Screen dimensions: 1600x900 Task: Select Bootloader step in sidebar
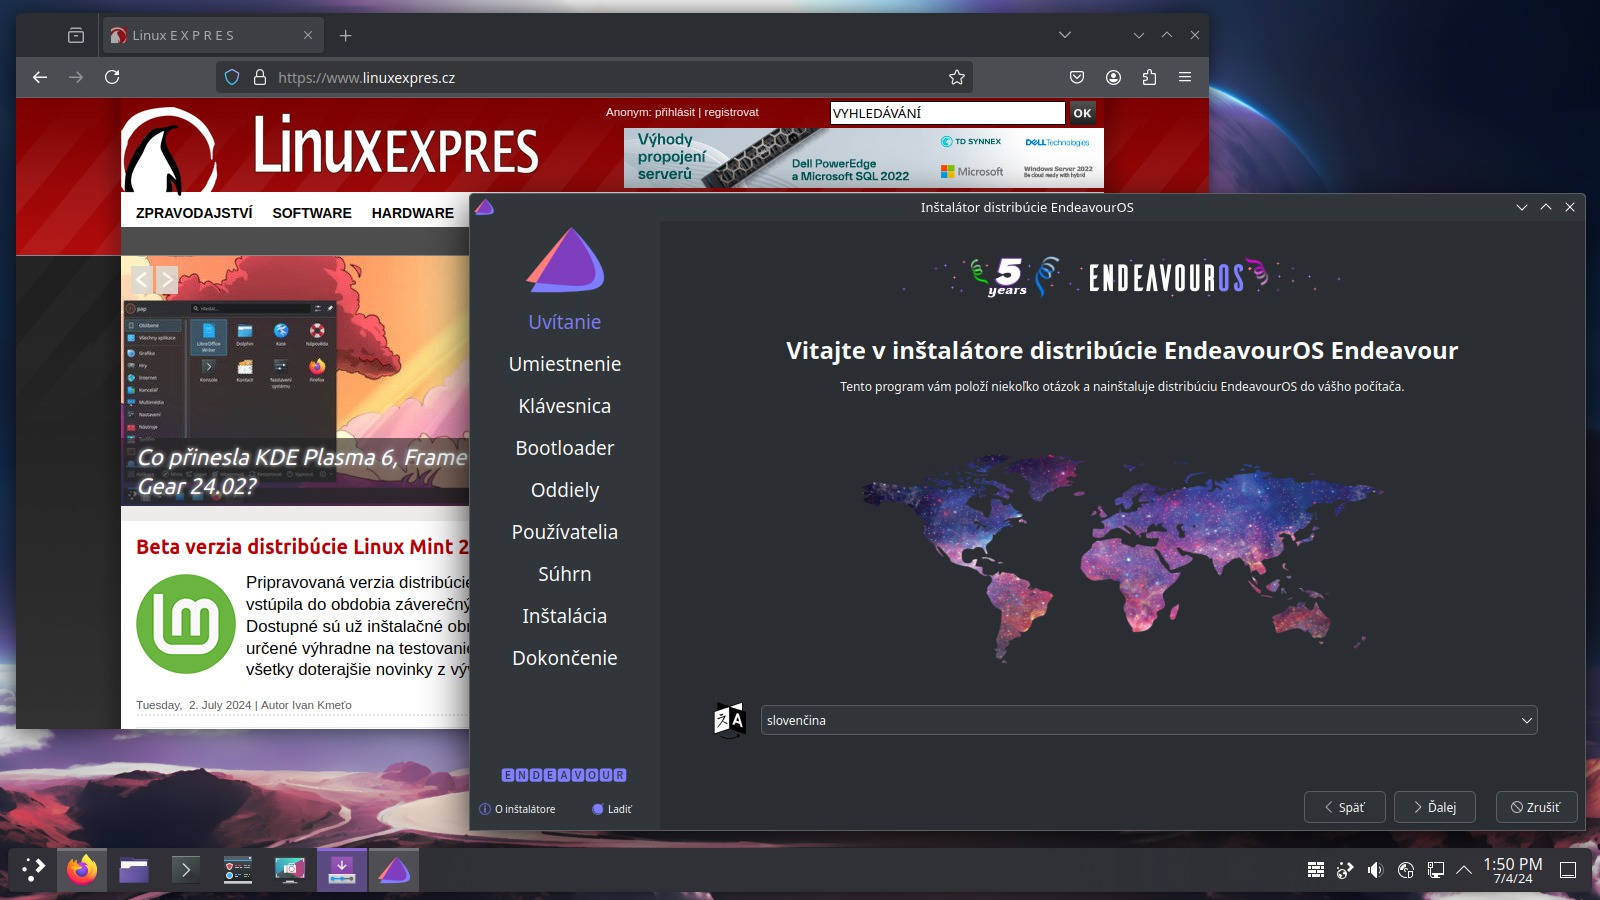565,448
